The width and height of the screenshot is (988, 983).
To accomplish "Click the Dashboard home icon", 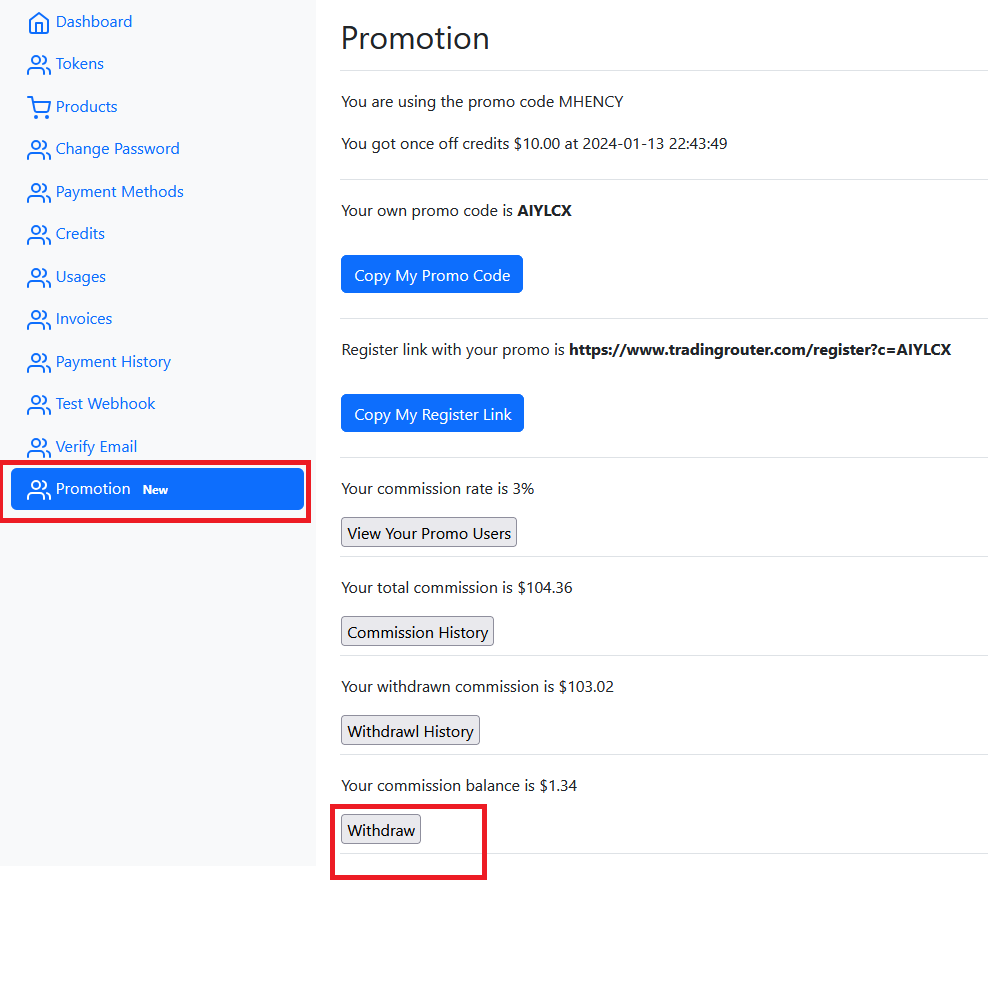I will click(x=38, y=22).
